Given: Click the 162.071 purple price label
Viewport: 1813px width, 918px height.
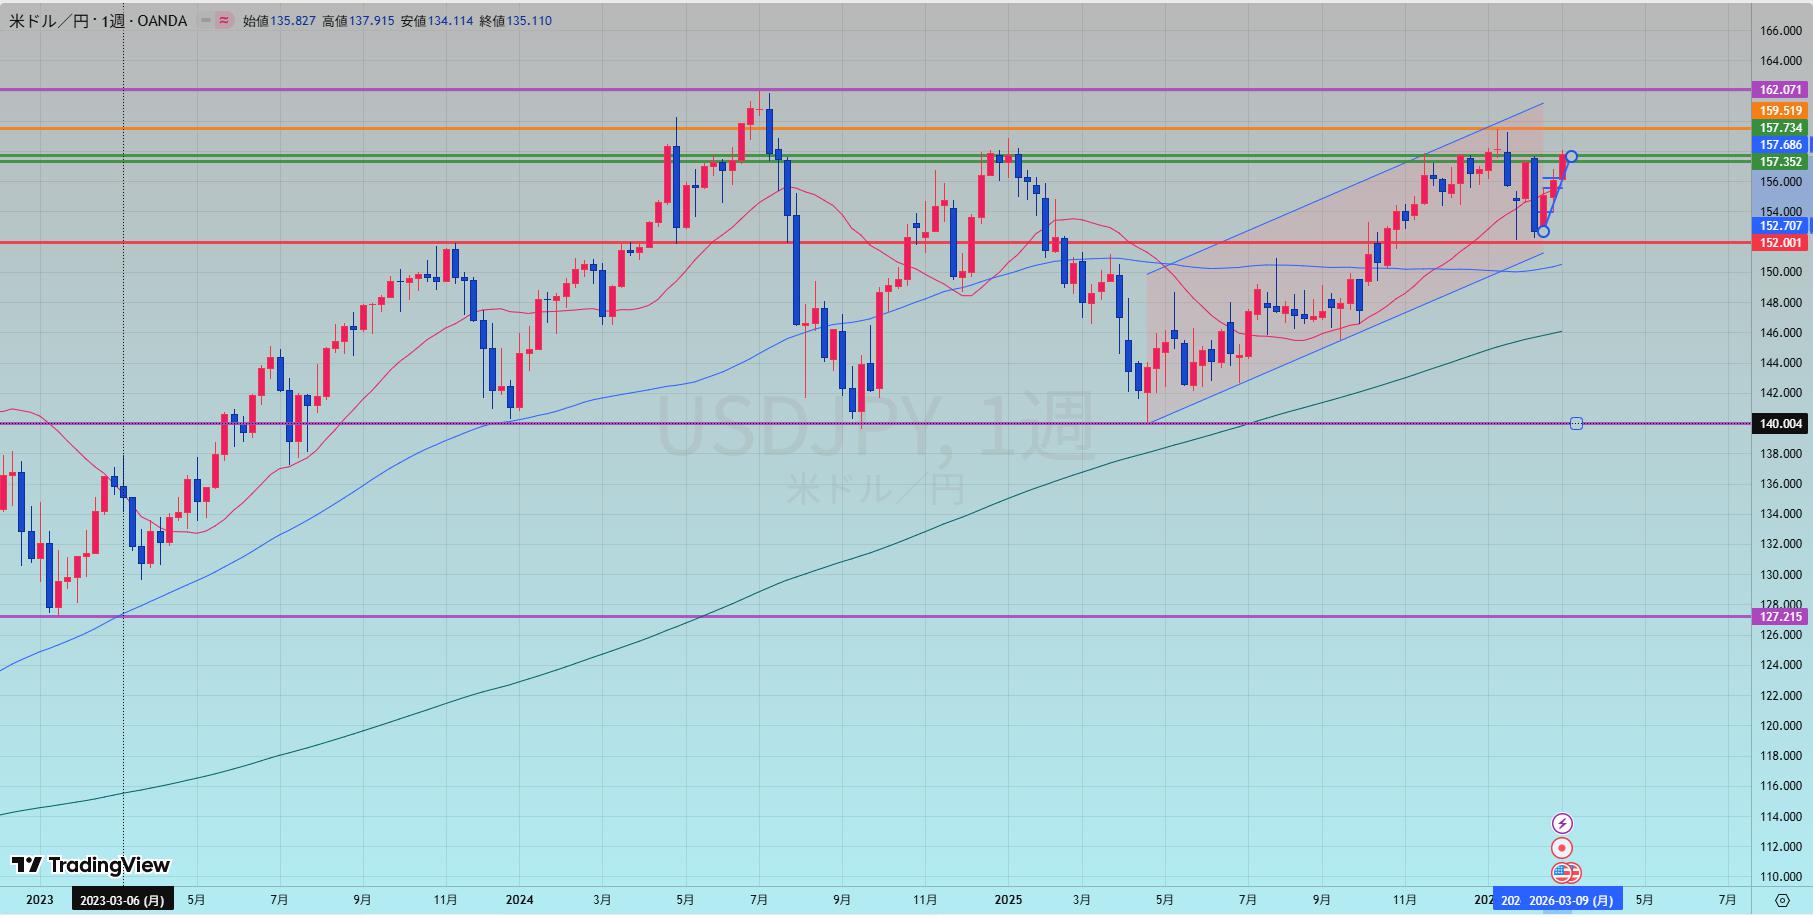Looking at the screenshot, I should (x=1780, y=90).
